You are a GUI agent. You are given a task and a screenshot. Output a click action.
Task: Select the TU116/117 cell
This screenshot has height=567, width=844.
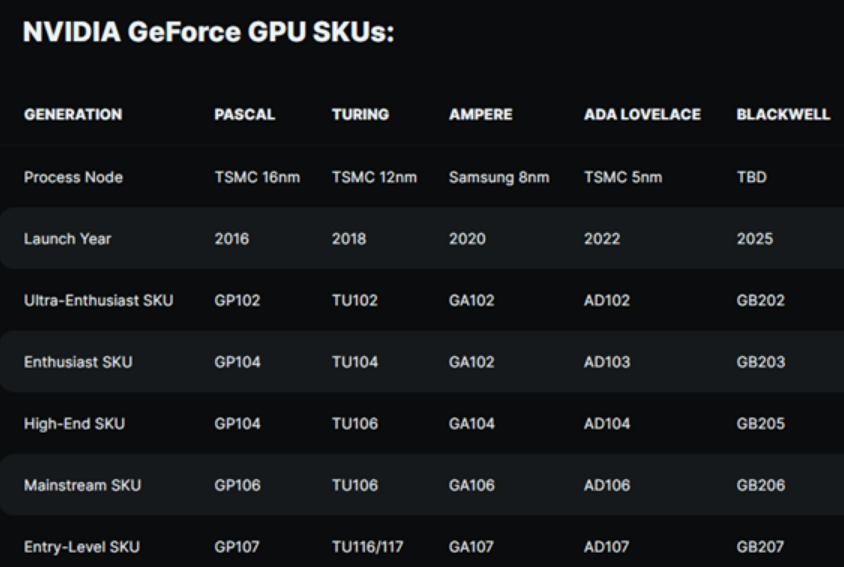(367, 547)
